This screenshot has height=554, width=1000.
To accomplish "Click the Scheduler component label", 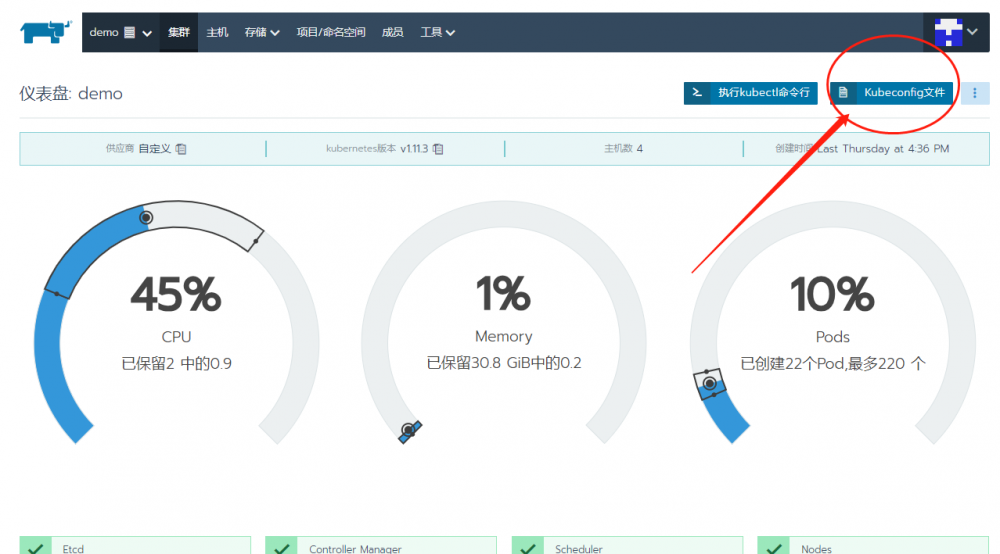I will coord(578,549).
